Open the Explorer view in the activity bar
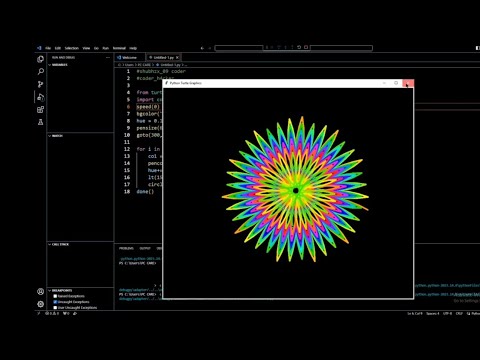The height and width of the screenshot is (360, 480). (x=40, y=59)
